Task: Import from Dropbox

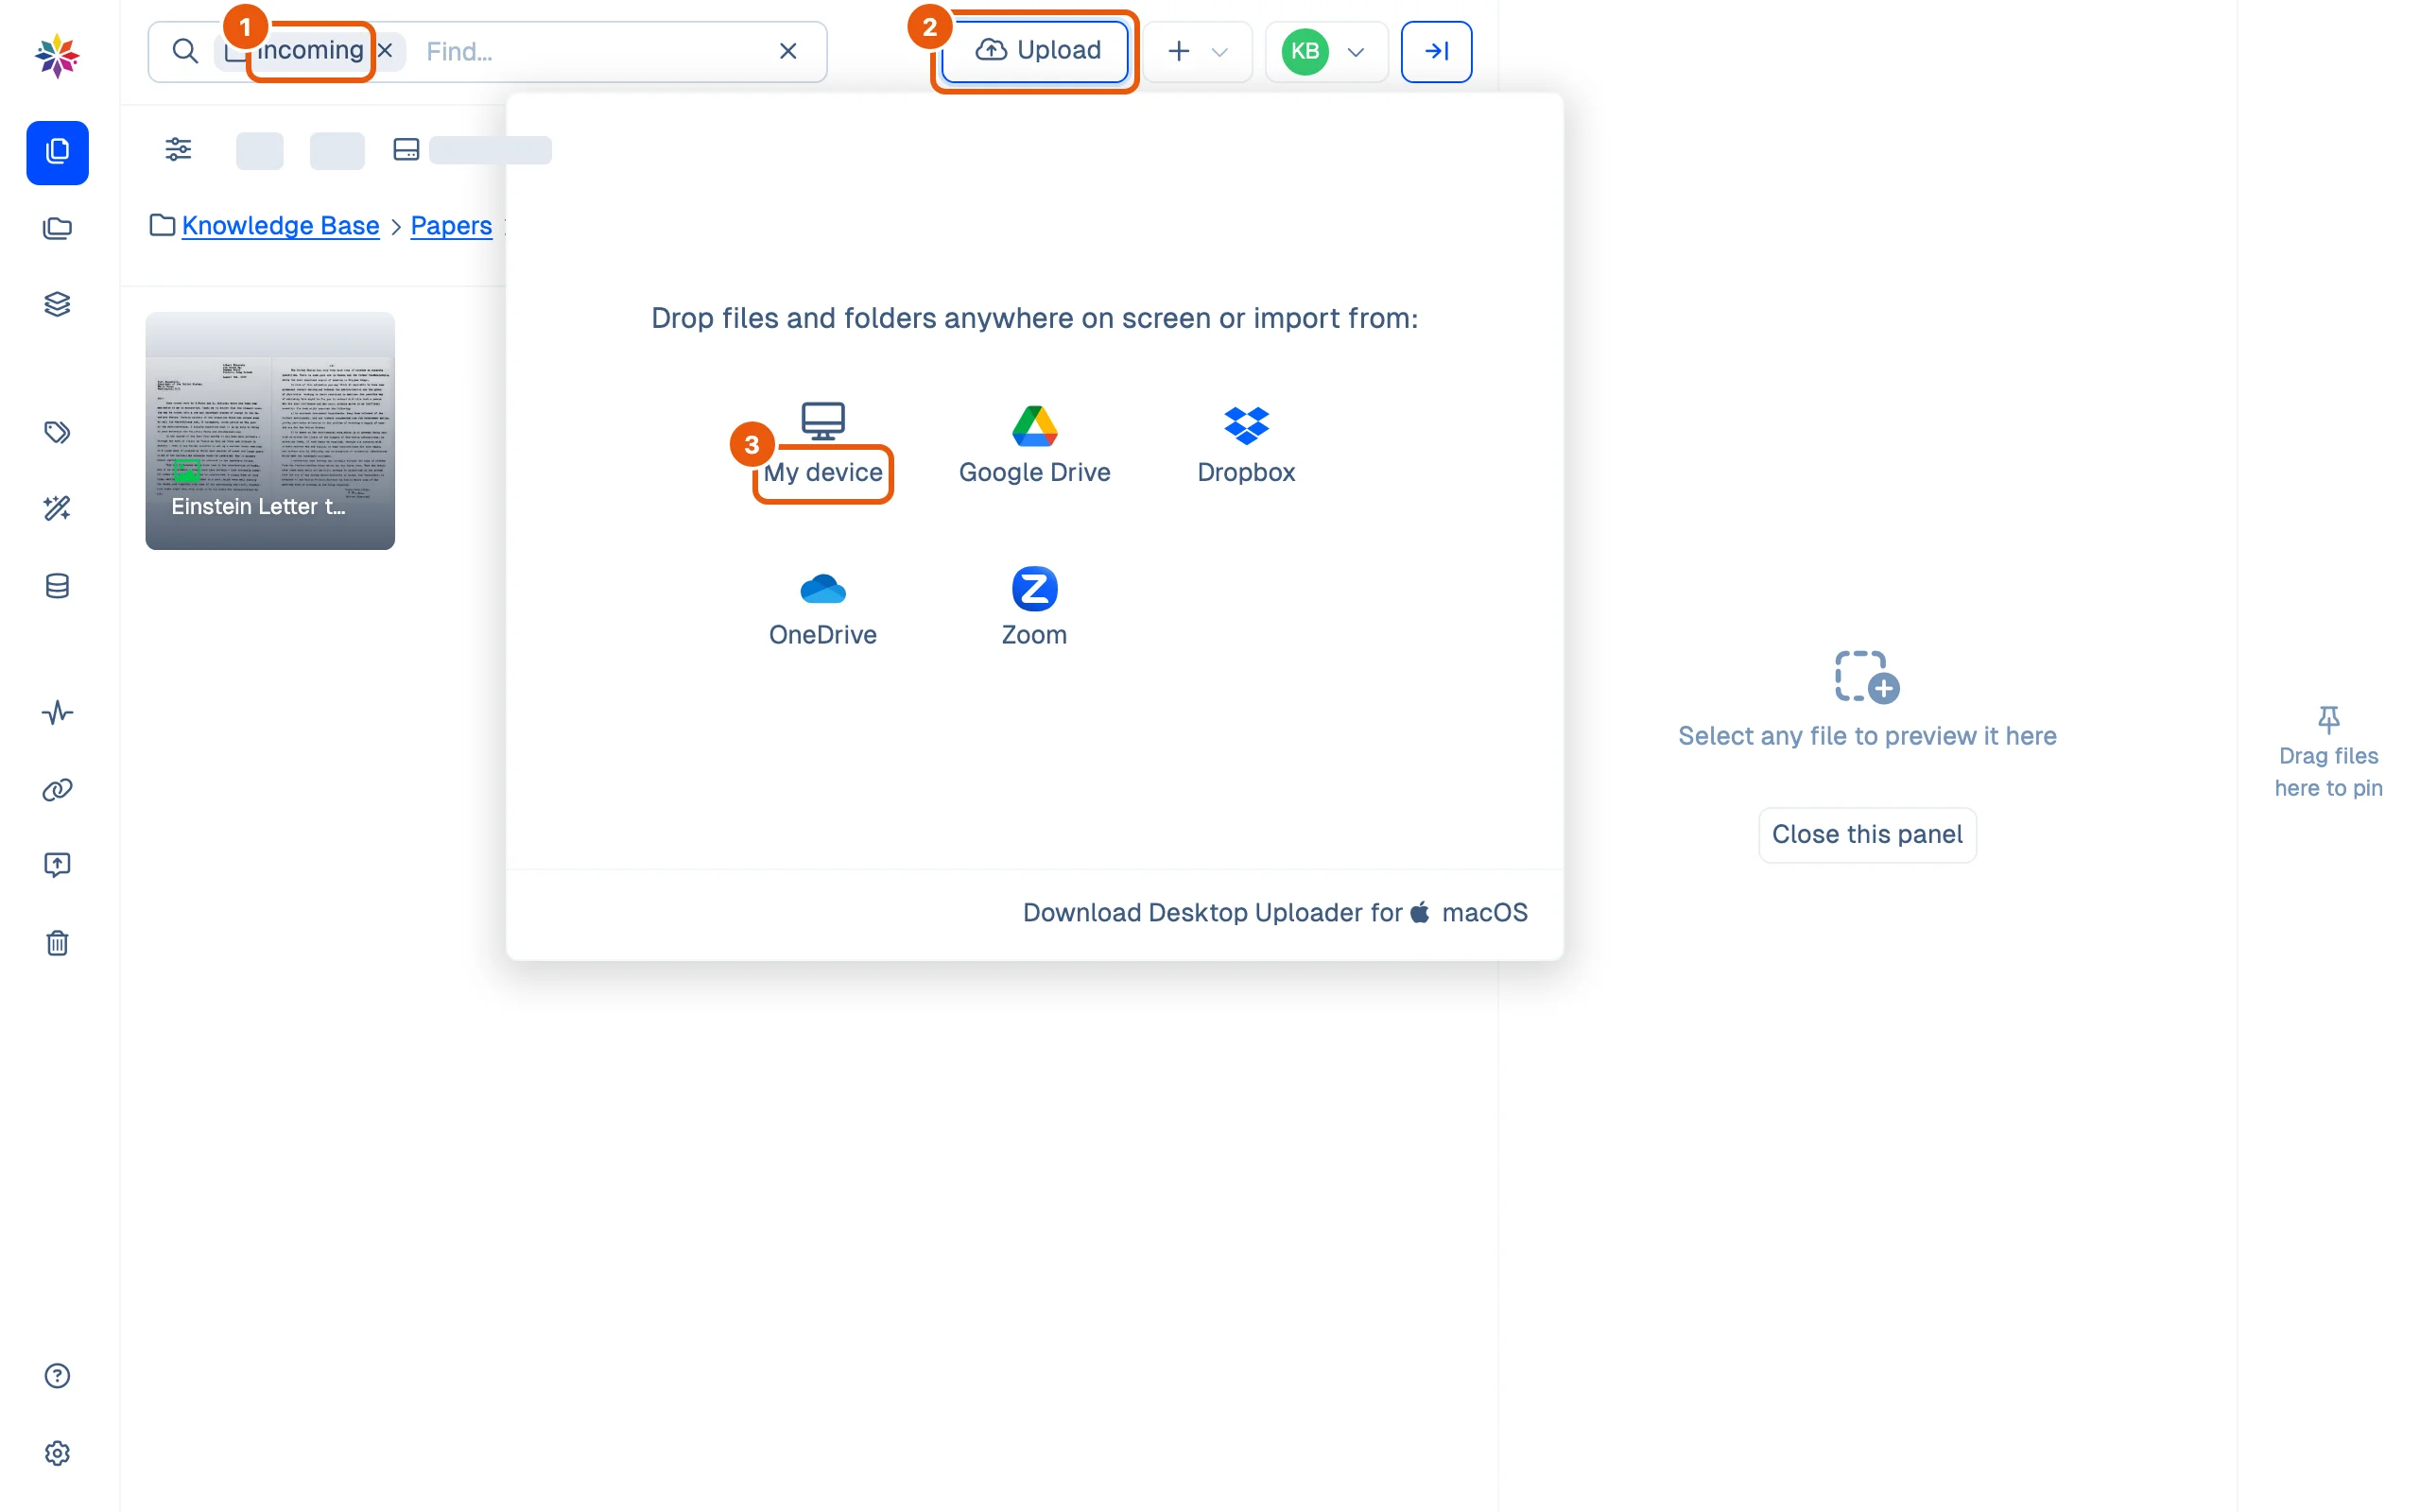Action: tap(1246, 446)
